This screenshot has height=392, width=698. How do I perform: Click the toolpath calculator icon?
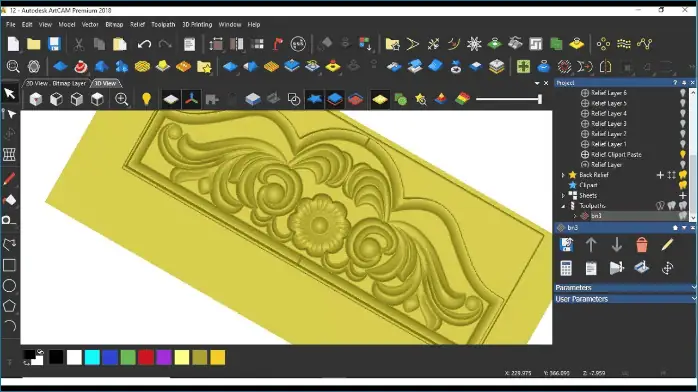click(x=566, y=268)
